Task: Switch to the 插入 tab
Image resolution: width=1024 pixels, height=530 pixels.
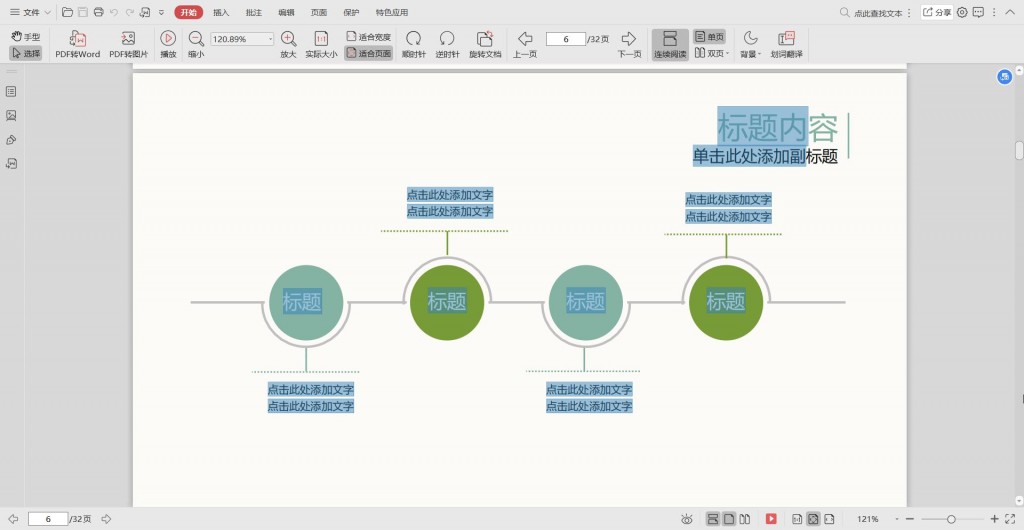Action: click(x=221, y=12)
